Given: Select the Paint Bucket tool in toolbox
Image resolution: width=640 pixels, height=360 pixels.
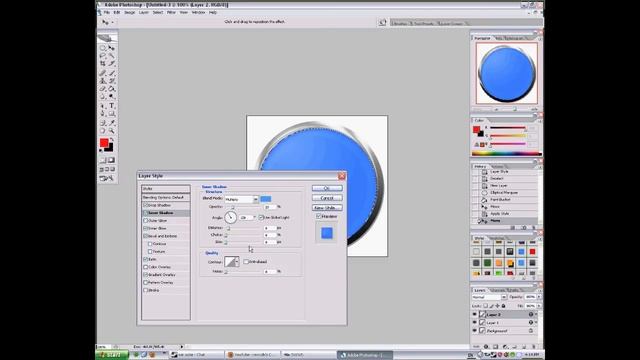Looking at the screenshot, I should (111, 89).
